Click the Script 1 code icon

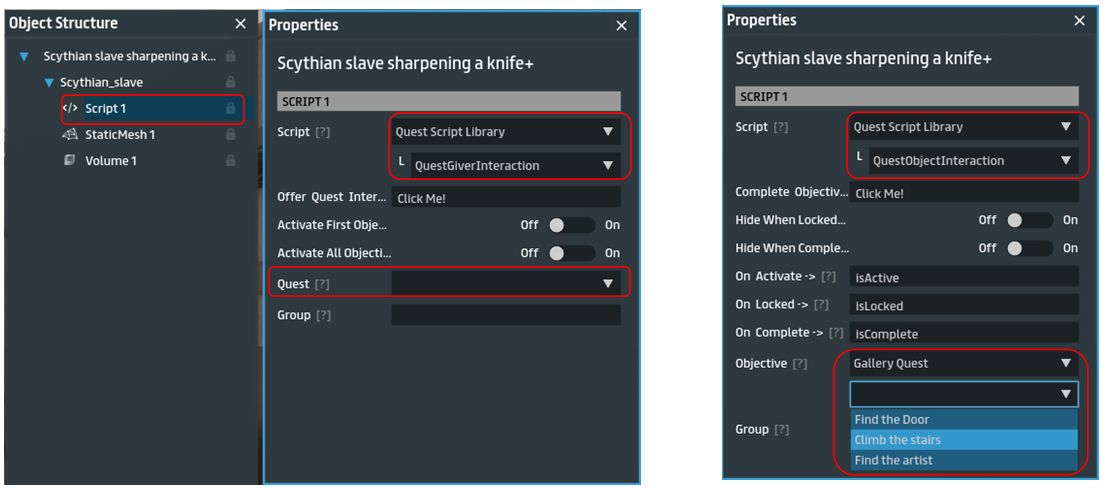point(70,108)
